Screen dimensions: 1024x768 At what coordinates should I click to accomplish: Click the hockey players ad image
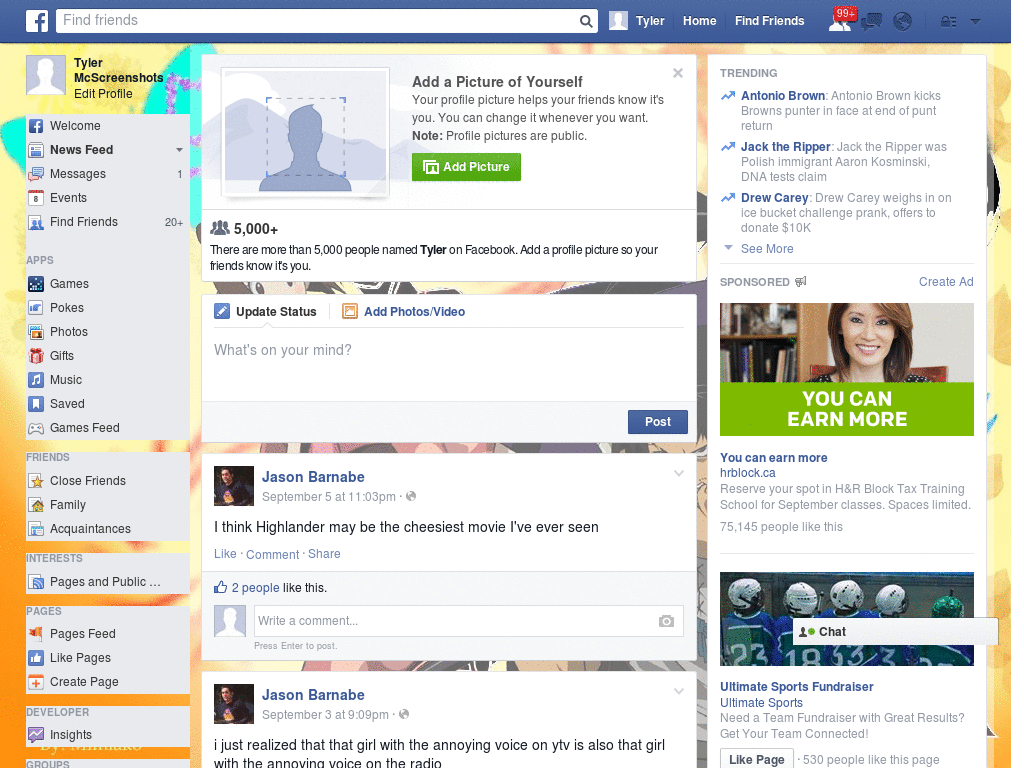point(846,619)
